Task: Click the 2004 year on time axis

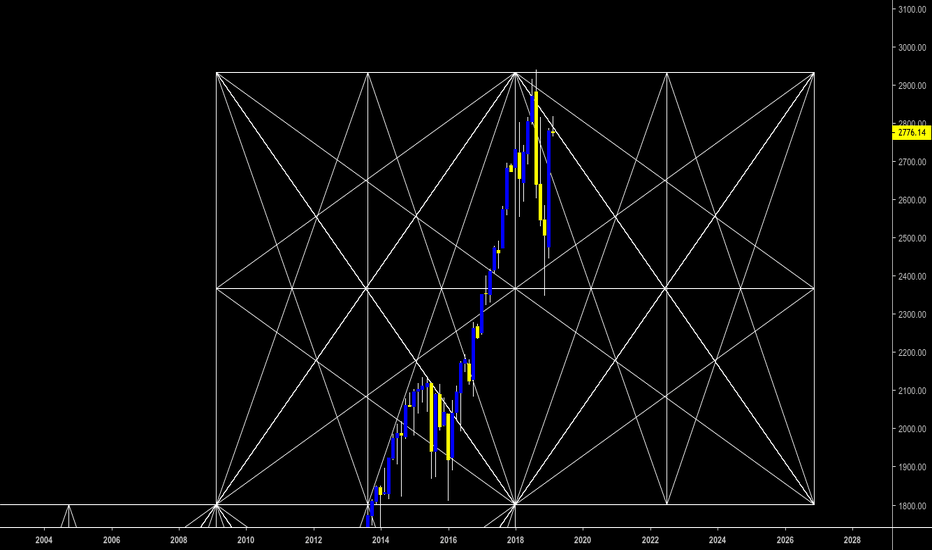Action: (x=44, y=540)
